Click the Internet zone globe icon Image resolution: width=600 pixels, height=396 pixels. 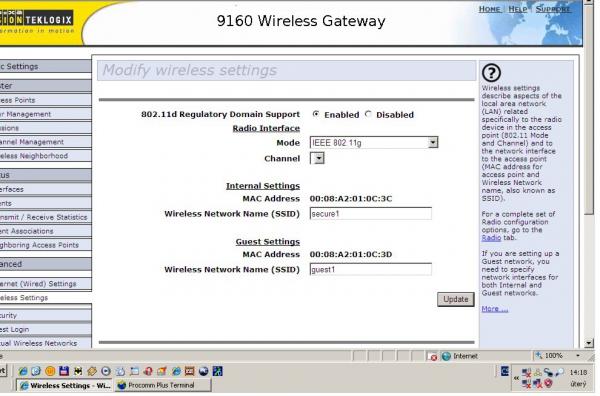[446, 356]
